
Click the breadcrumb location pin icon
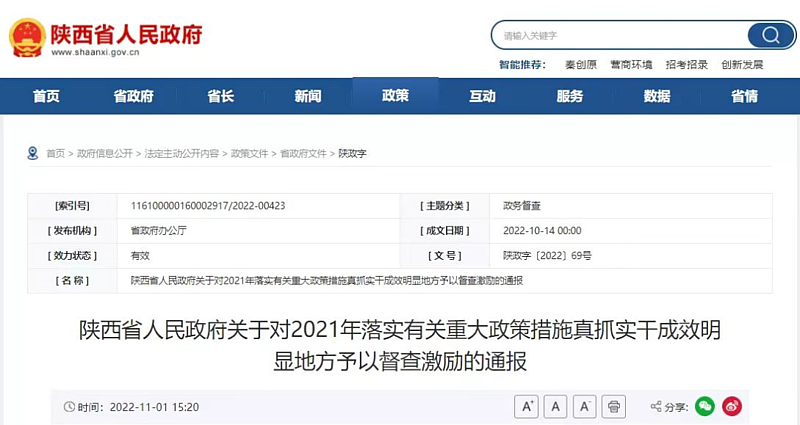click(33, 153)
